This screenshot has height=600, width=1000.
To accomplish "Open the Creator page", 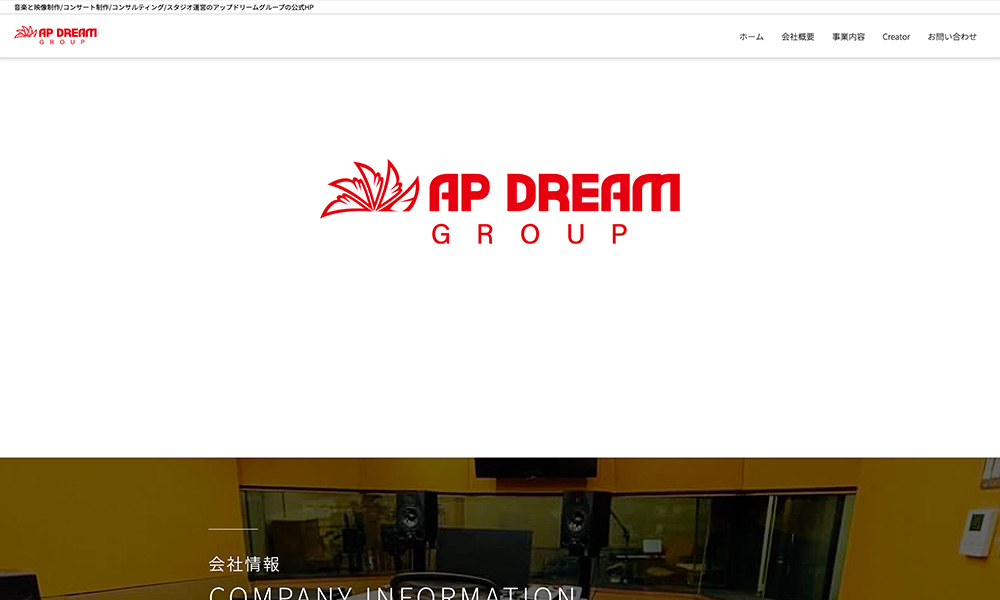I will pos(896,36).
